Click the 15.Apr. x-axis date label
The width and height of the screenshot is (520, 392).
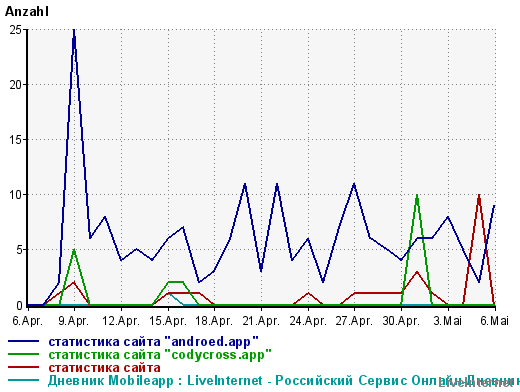(x=168, y=321)
